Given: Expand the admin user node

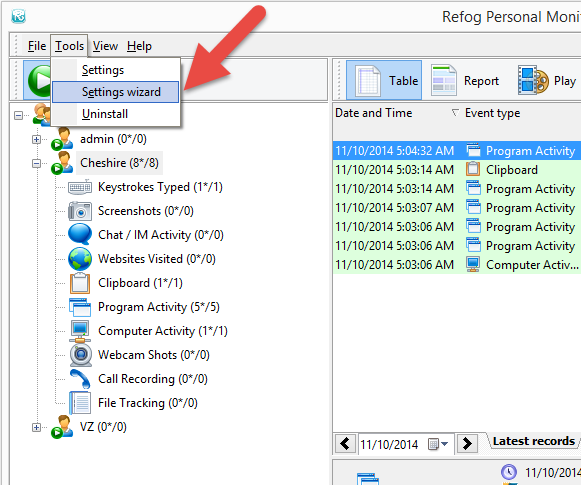Looking at the screenshot, I should pyautogui.click(x=36, y=139).
